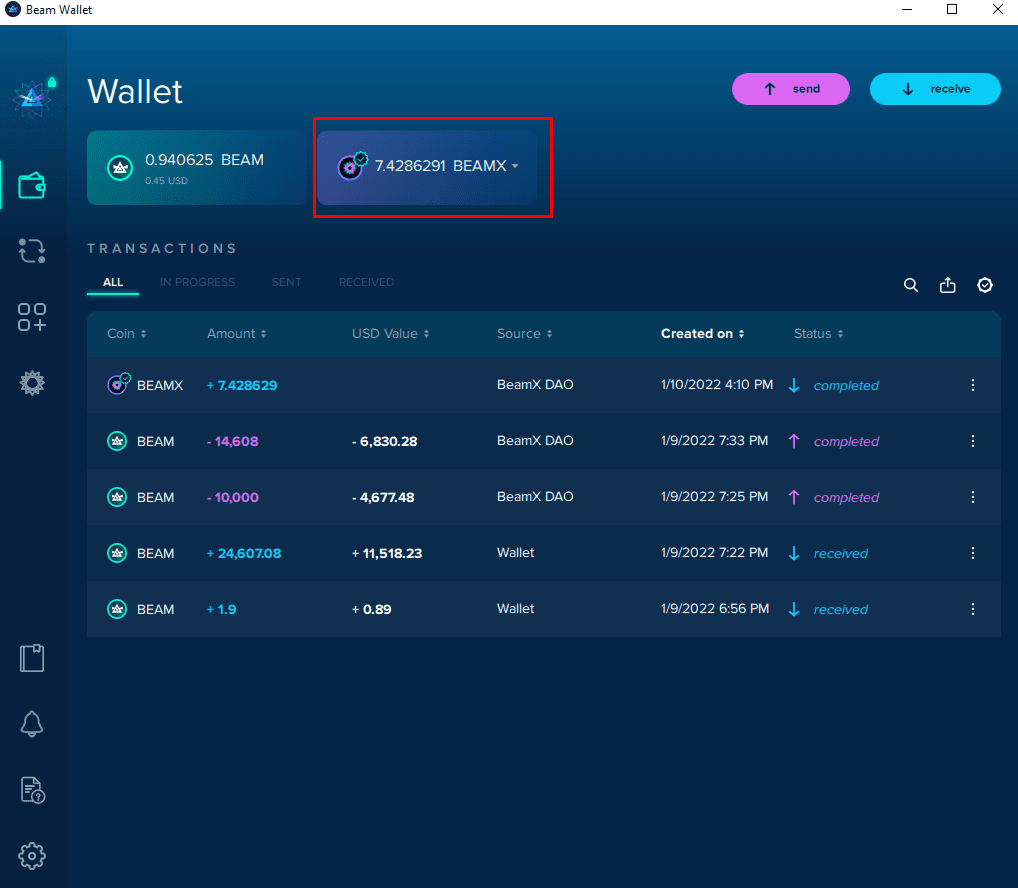Sort by Created on column header

tap(702, 334)
